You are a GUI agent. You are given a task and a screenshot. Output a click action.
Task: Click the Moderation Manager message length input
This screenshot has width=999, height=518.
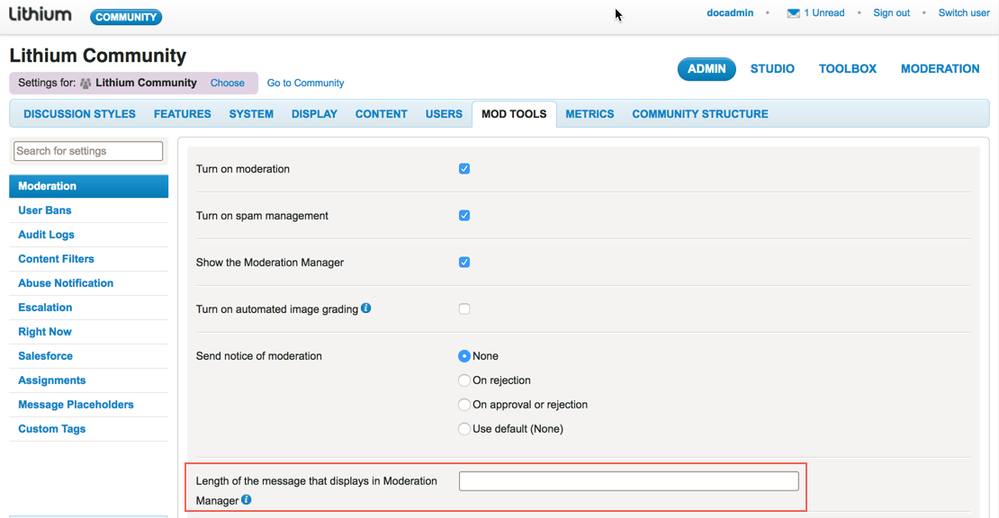629,481
